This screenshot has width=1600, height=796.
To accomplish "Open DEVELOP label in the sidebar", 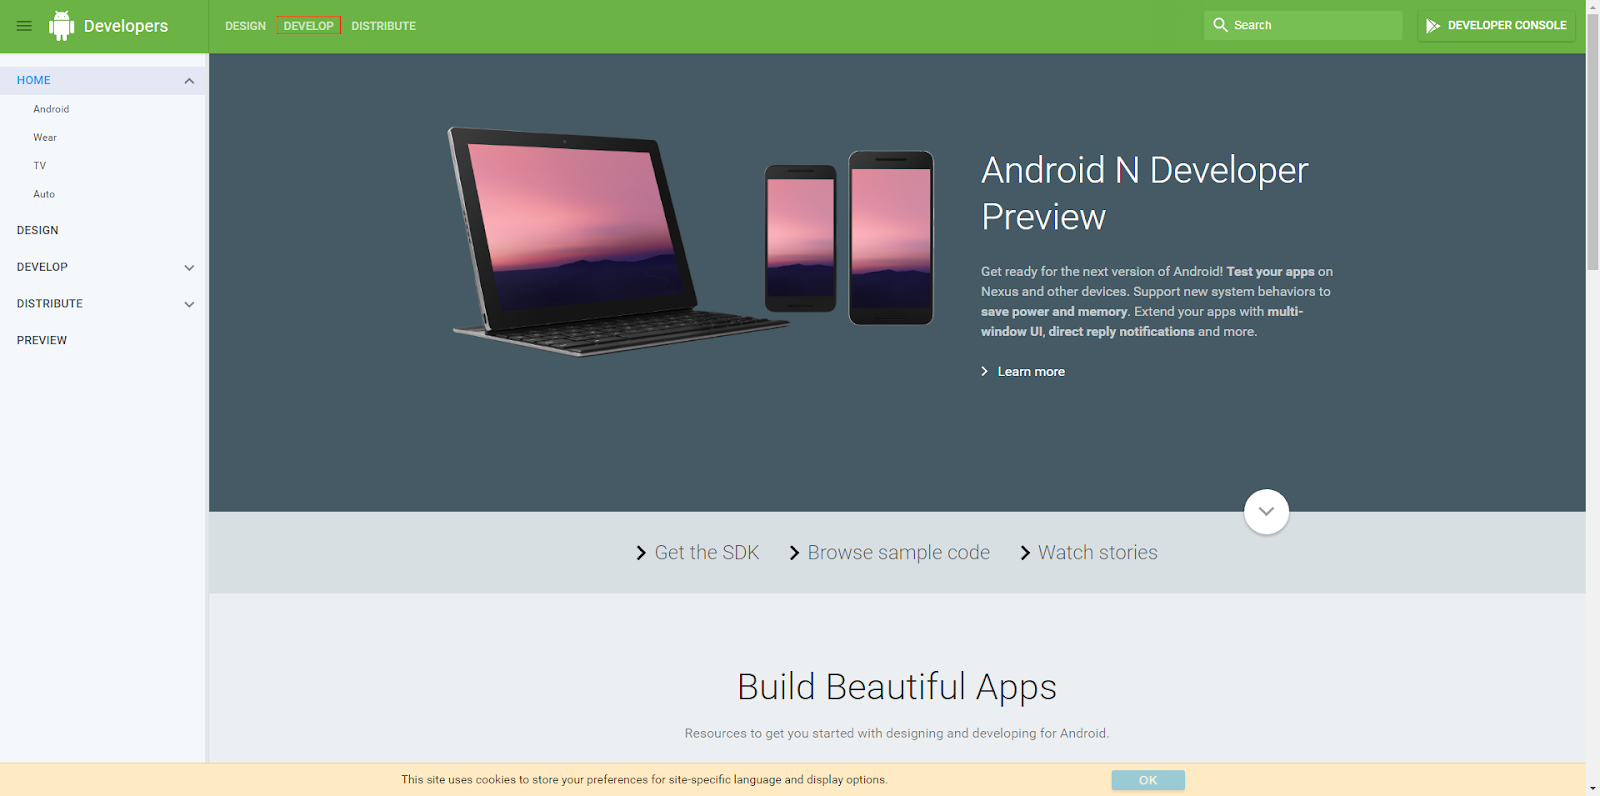I will 42,267.
